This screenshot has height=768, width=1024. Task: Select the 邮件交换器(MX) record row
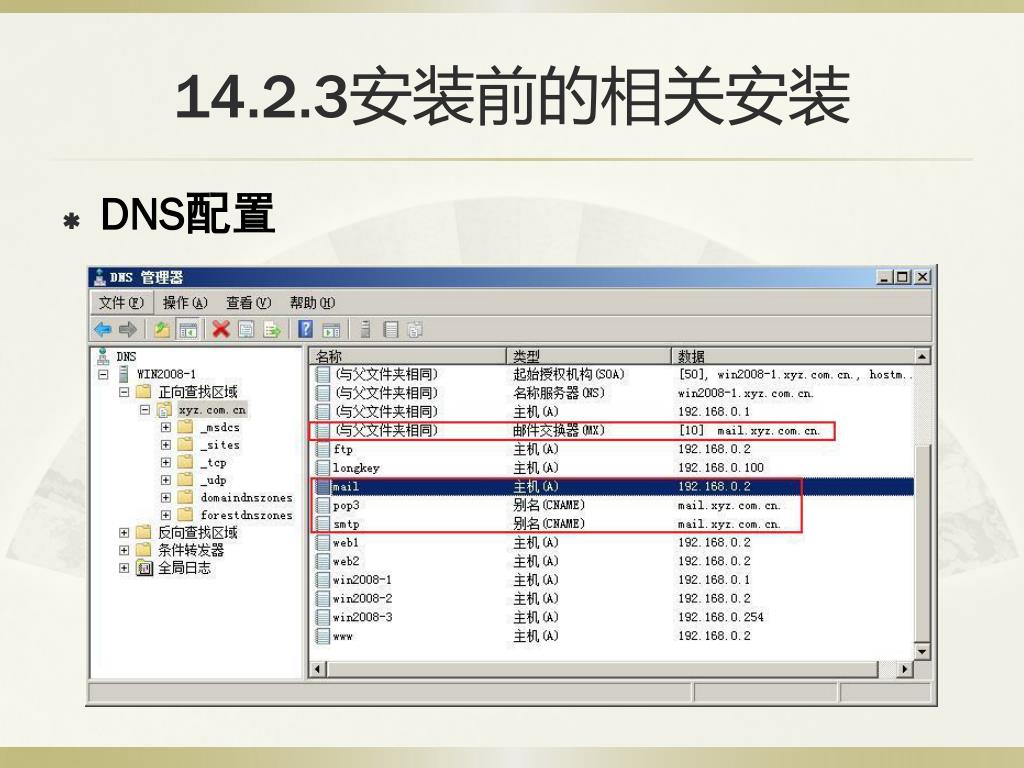point(613,430)
